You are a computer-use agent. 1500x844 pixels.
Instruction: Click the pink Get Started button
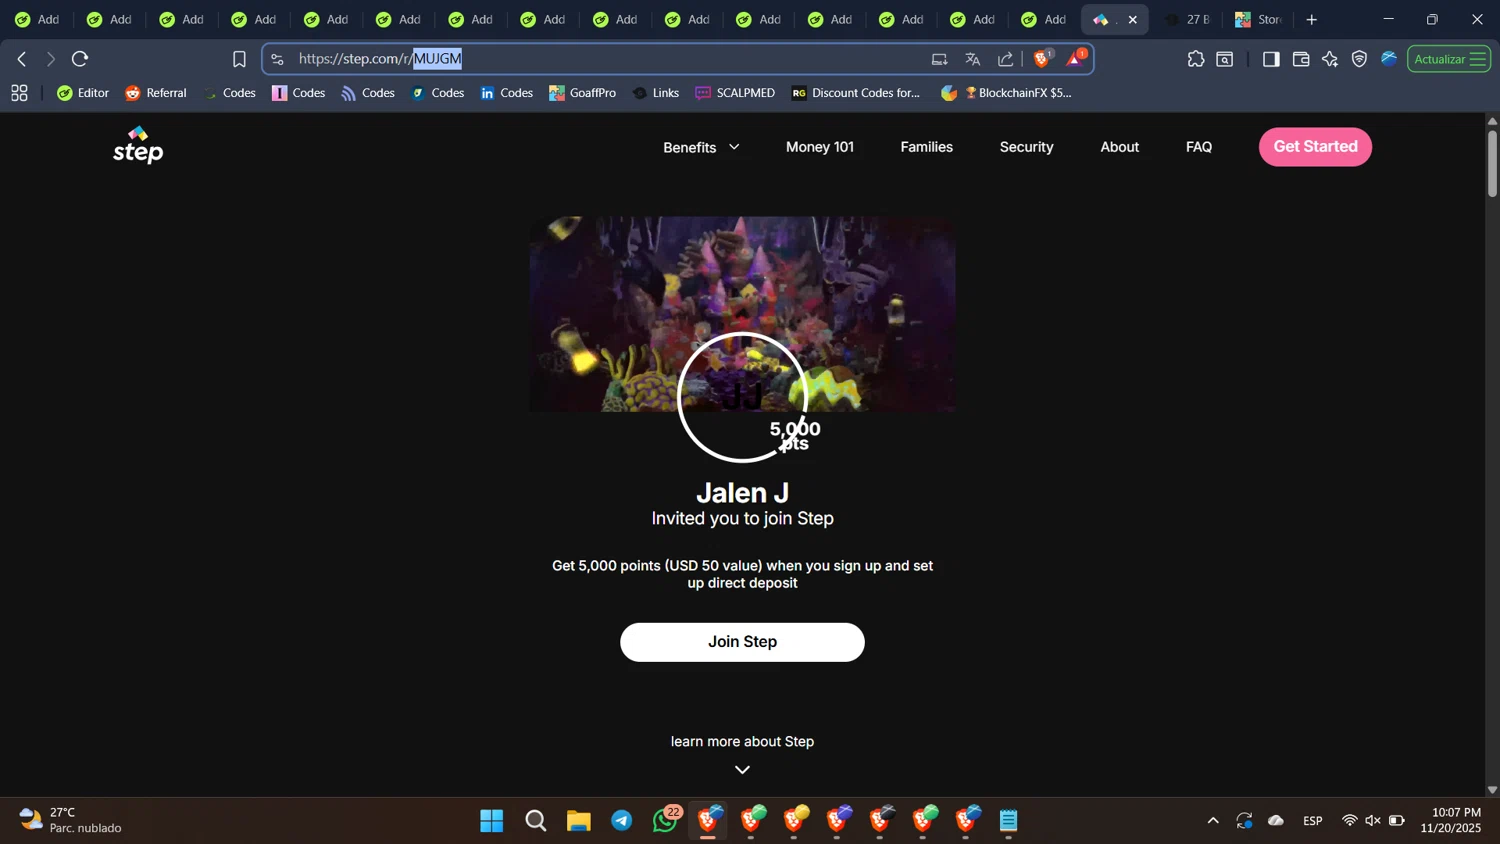click(1315, 147)
